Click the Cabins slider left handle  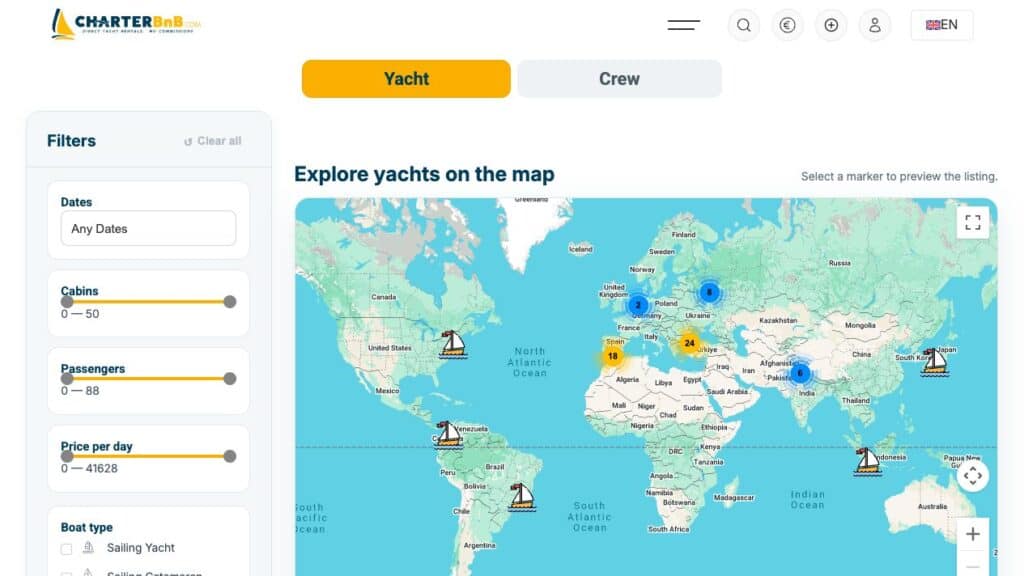pyautogui.click(x=67, y=302)
